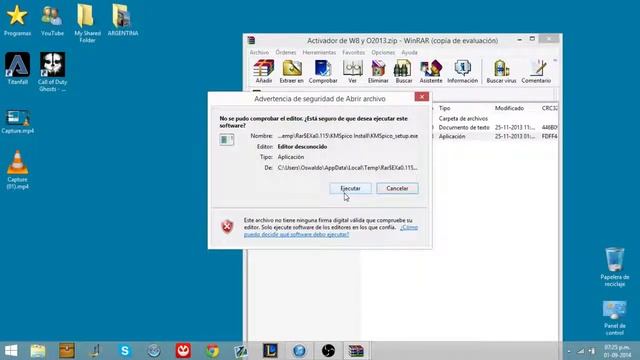Open Google Chrome from the taskbar
640x360 pixels.
(212, 351)
